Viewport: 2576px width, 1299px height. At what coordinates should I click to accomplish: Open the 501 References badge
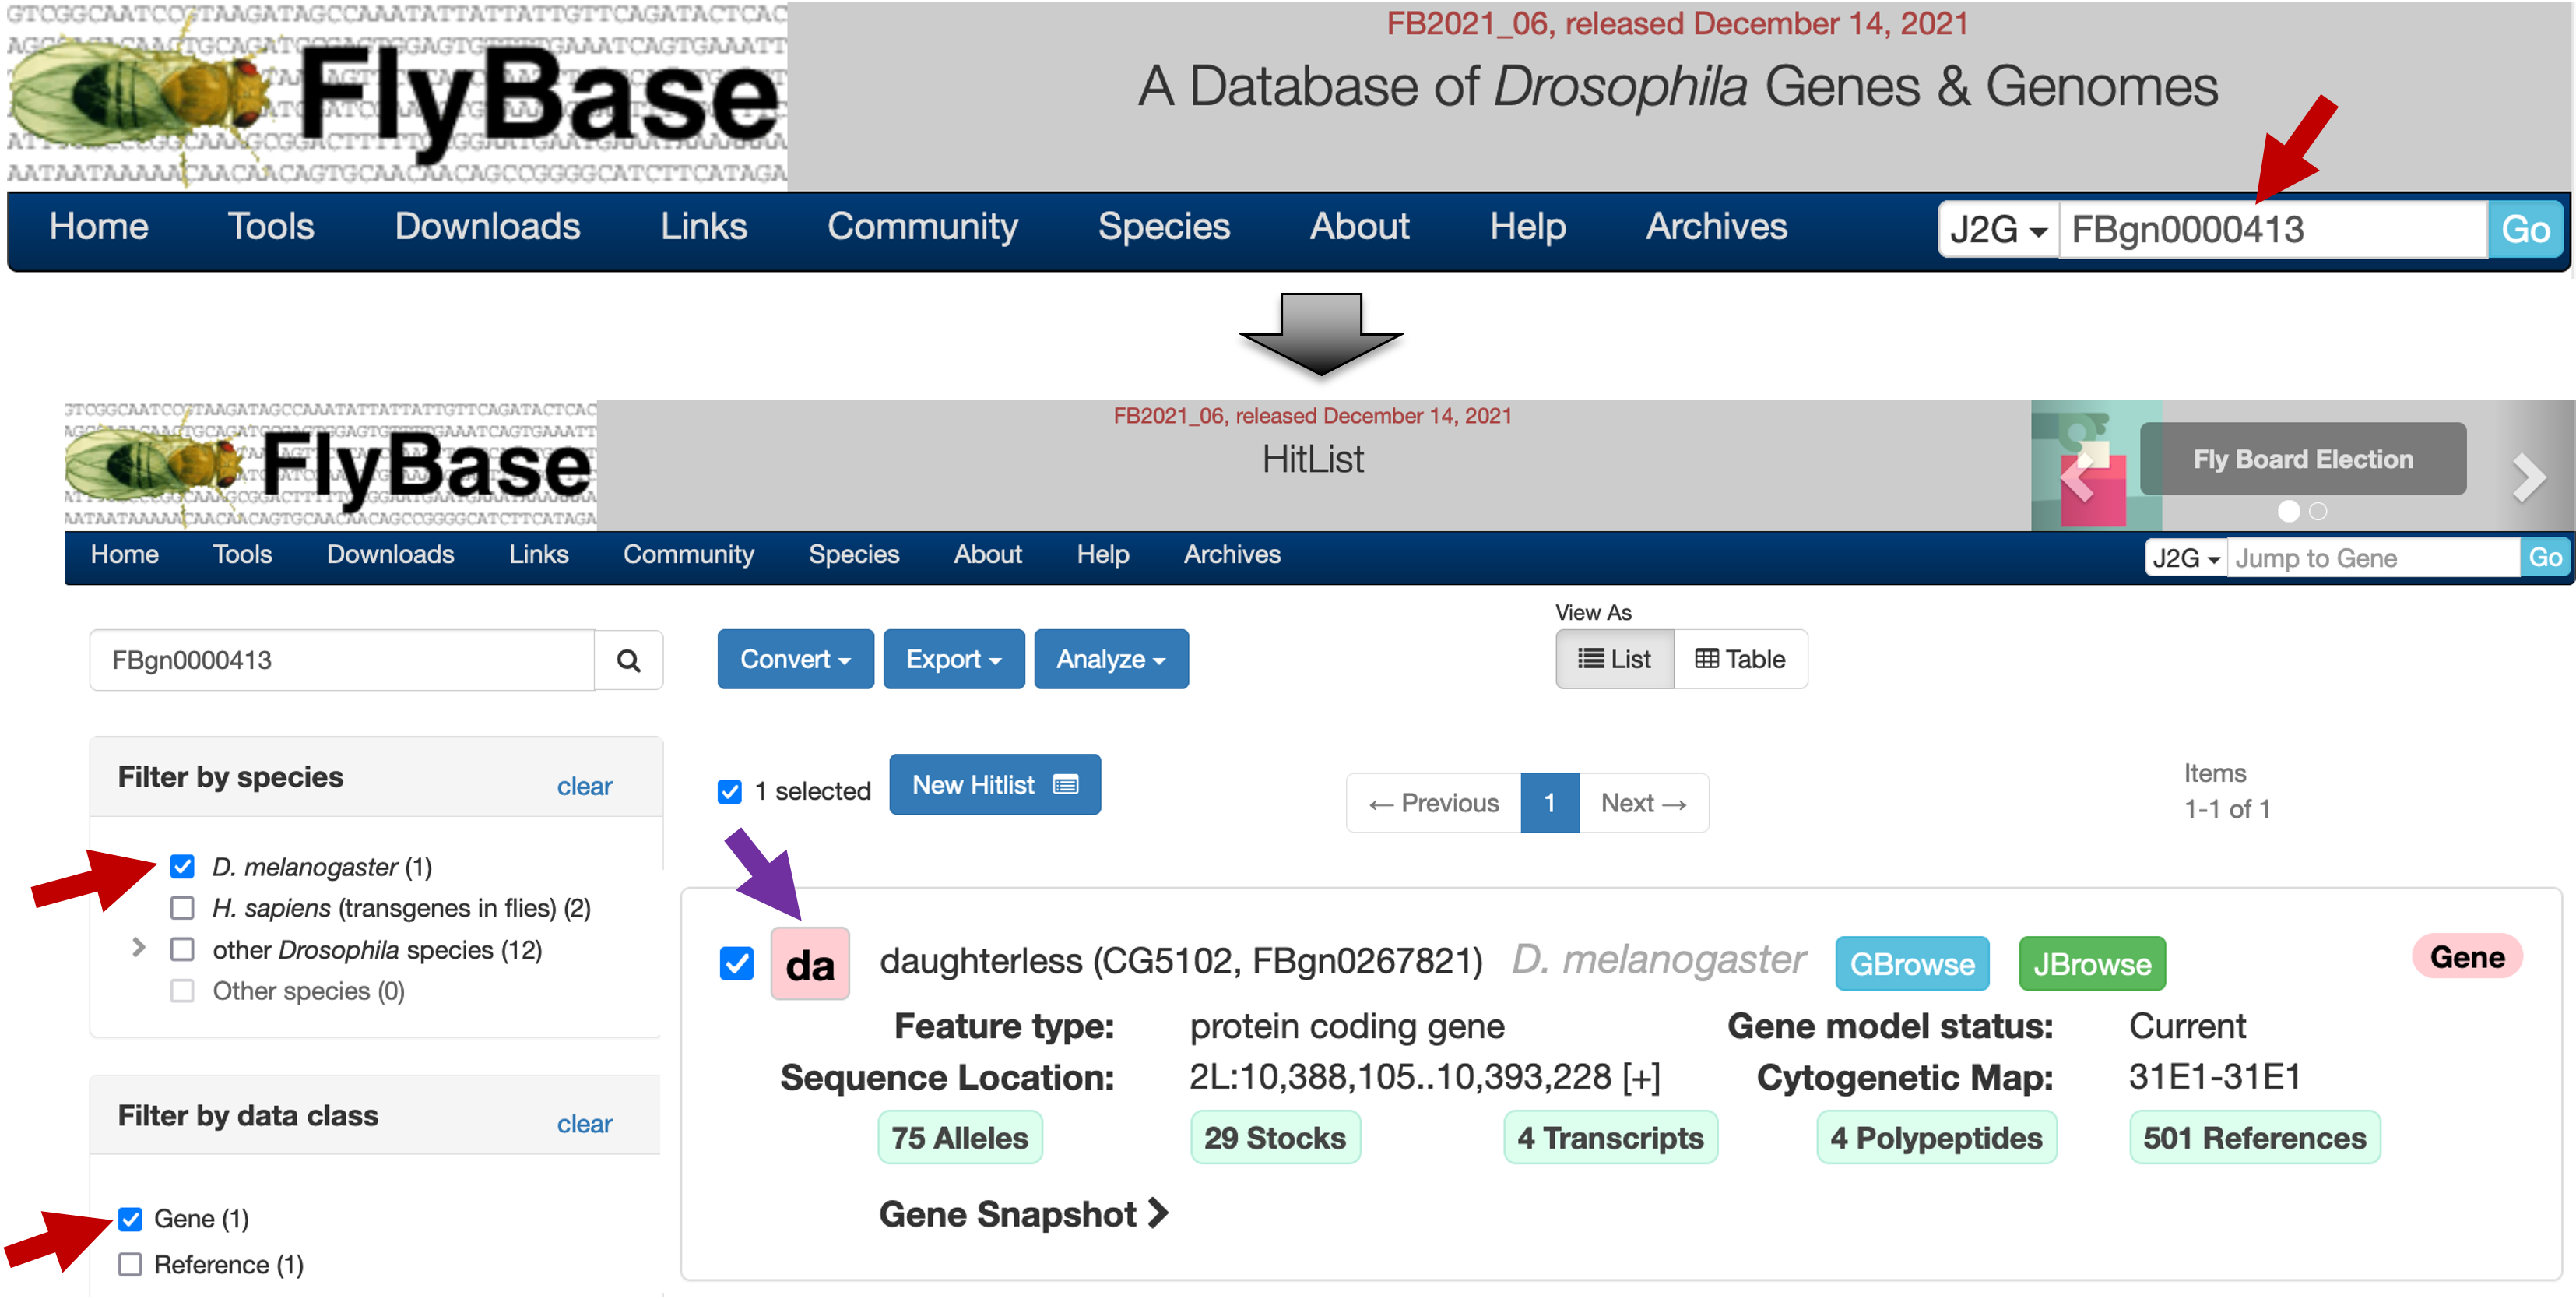coord(2255,1138)
